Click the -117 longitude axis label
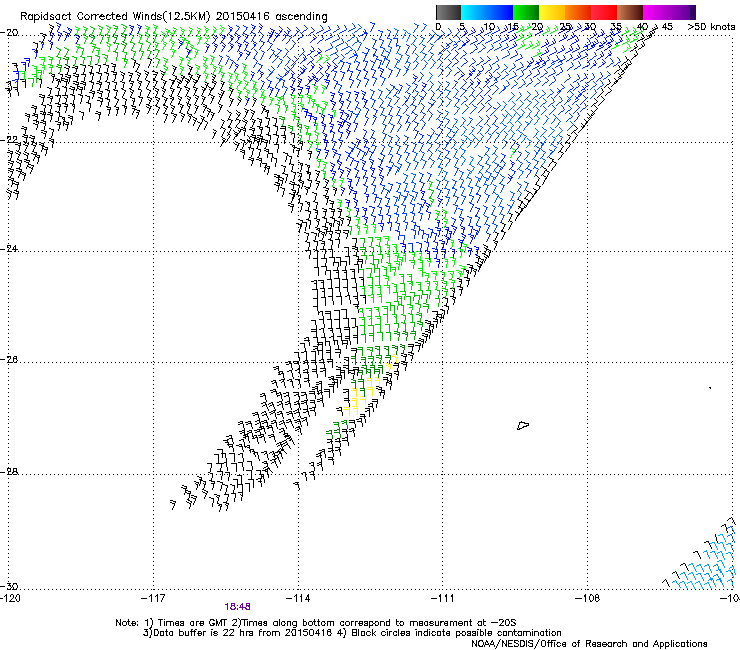 coord(153,599)
